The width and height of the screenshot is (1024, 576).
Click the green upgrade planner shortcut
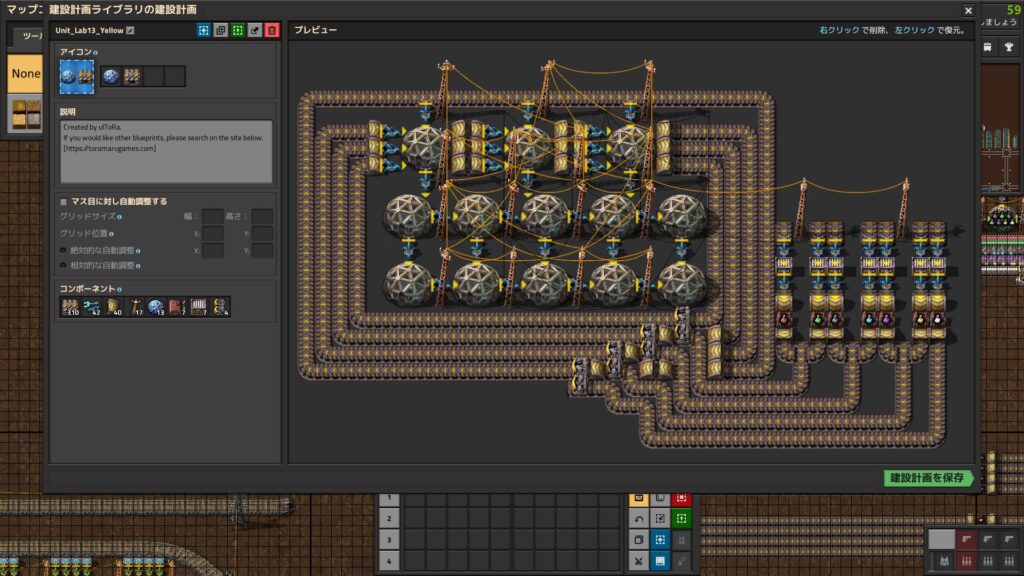(x=682, y=519)
